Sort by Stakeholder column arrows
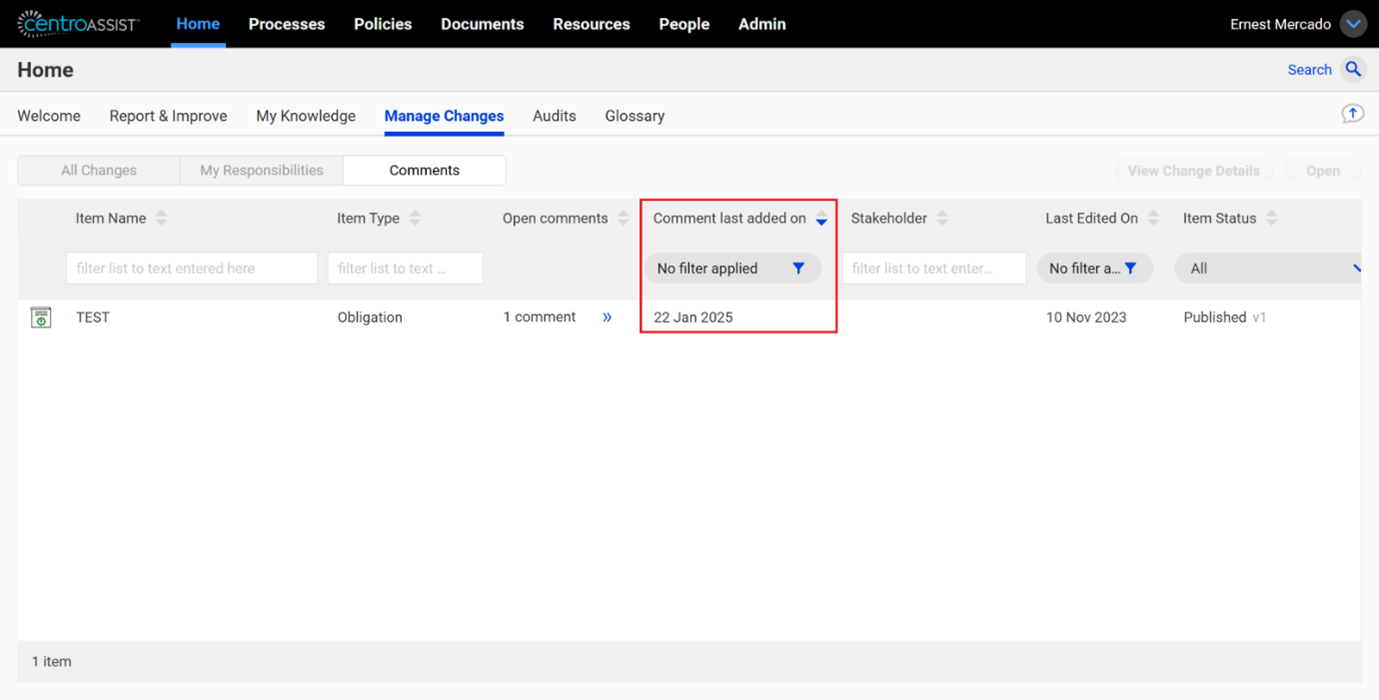The height and width of the screenshot is (700, 1379). pos(942,218)
